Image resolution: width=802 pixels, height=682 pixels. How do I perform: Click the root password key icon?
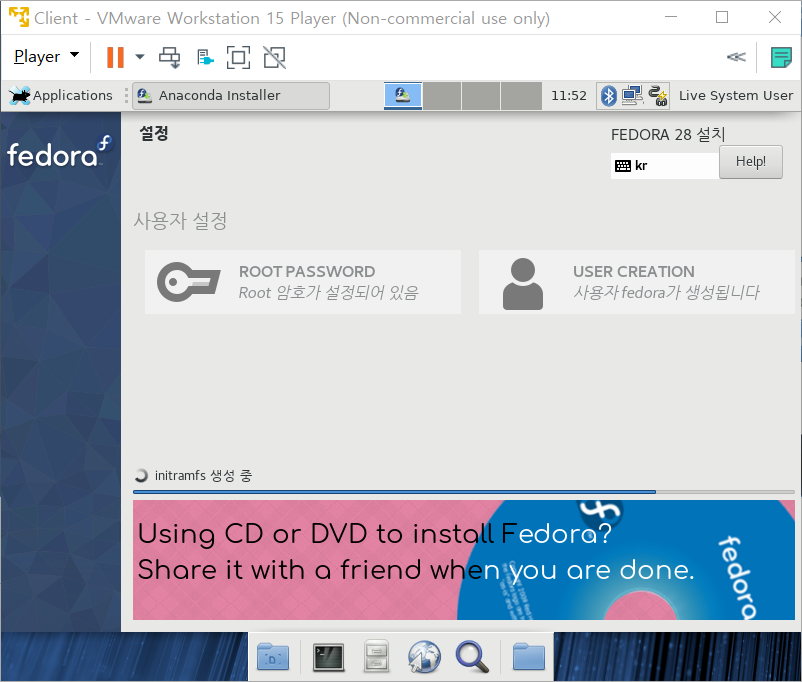(189, 282)
